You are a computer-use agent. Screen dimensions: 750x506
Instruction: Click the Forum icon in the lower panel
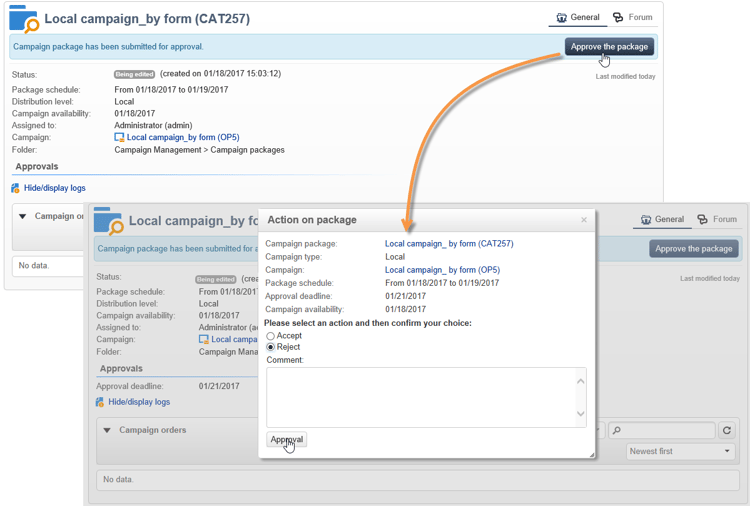[x=702, y=219]
